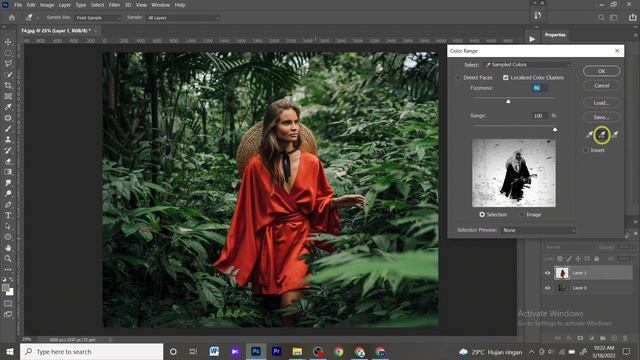Open the Selection Preview dropdown
Screen dimensions: 640x360
(x=538, y=230)
